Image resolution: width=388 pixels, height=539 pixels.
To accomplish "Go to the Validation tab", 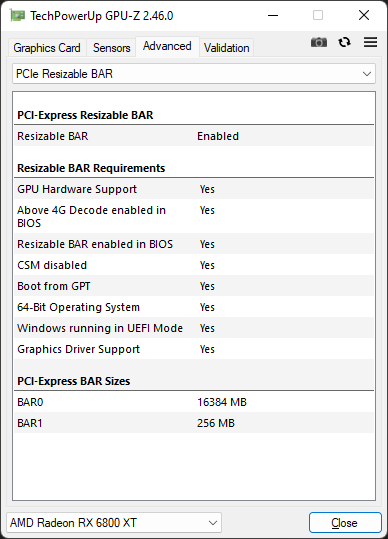I will [226, 48].
